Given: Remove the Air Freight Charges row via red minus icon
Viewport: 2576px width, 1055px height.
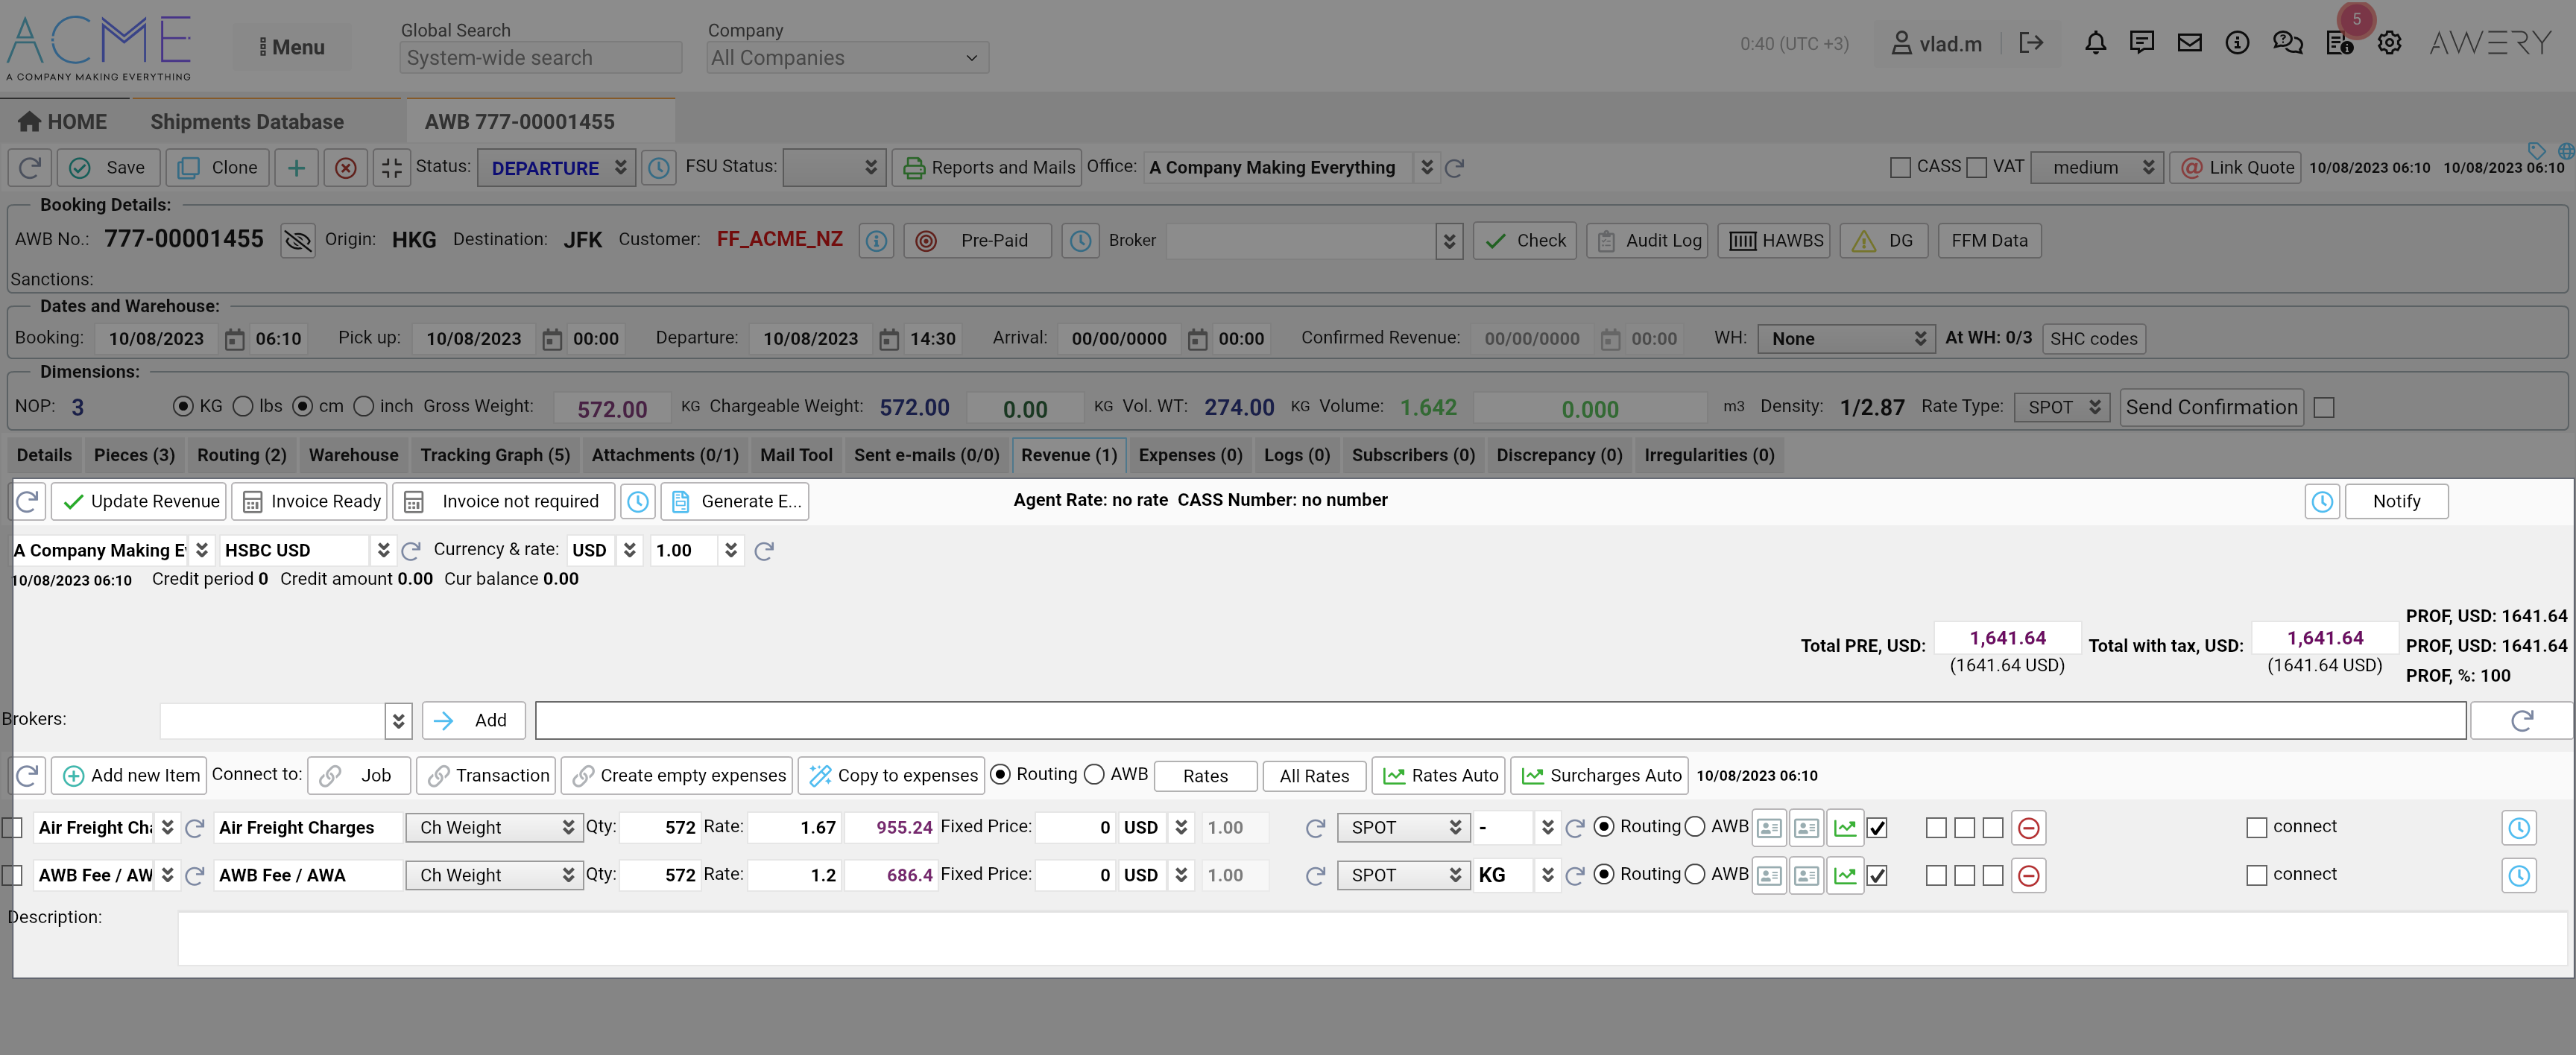Looking at the screenshot, I should click(2028, 828).
